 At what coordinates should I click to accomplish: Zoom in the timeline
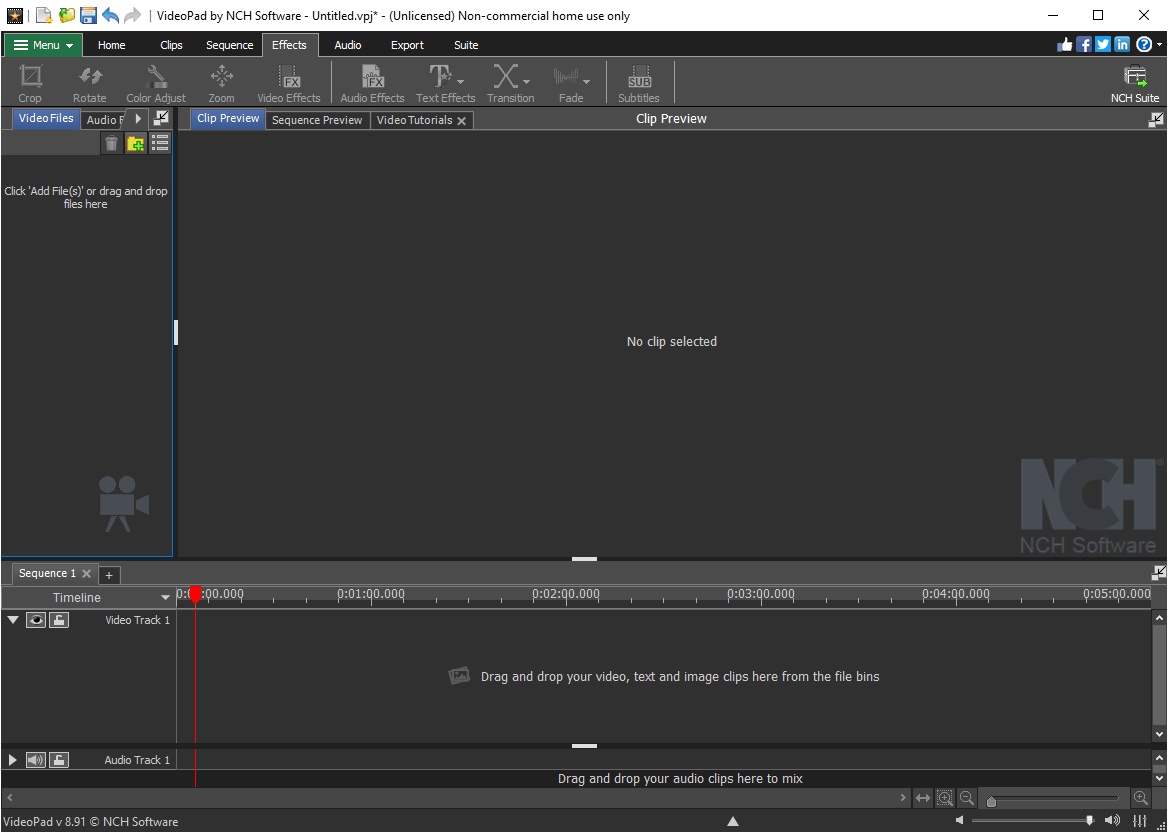pyautogui.click(x=1140, y=798)
